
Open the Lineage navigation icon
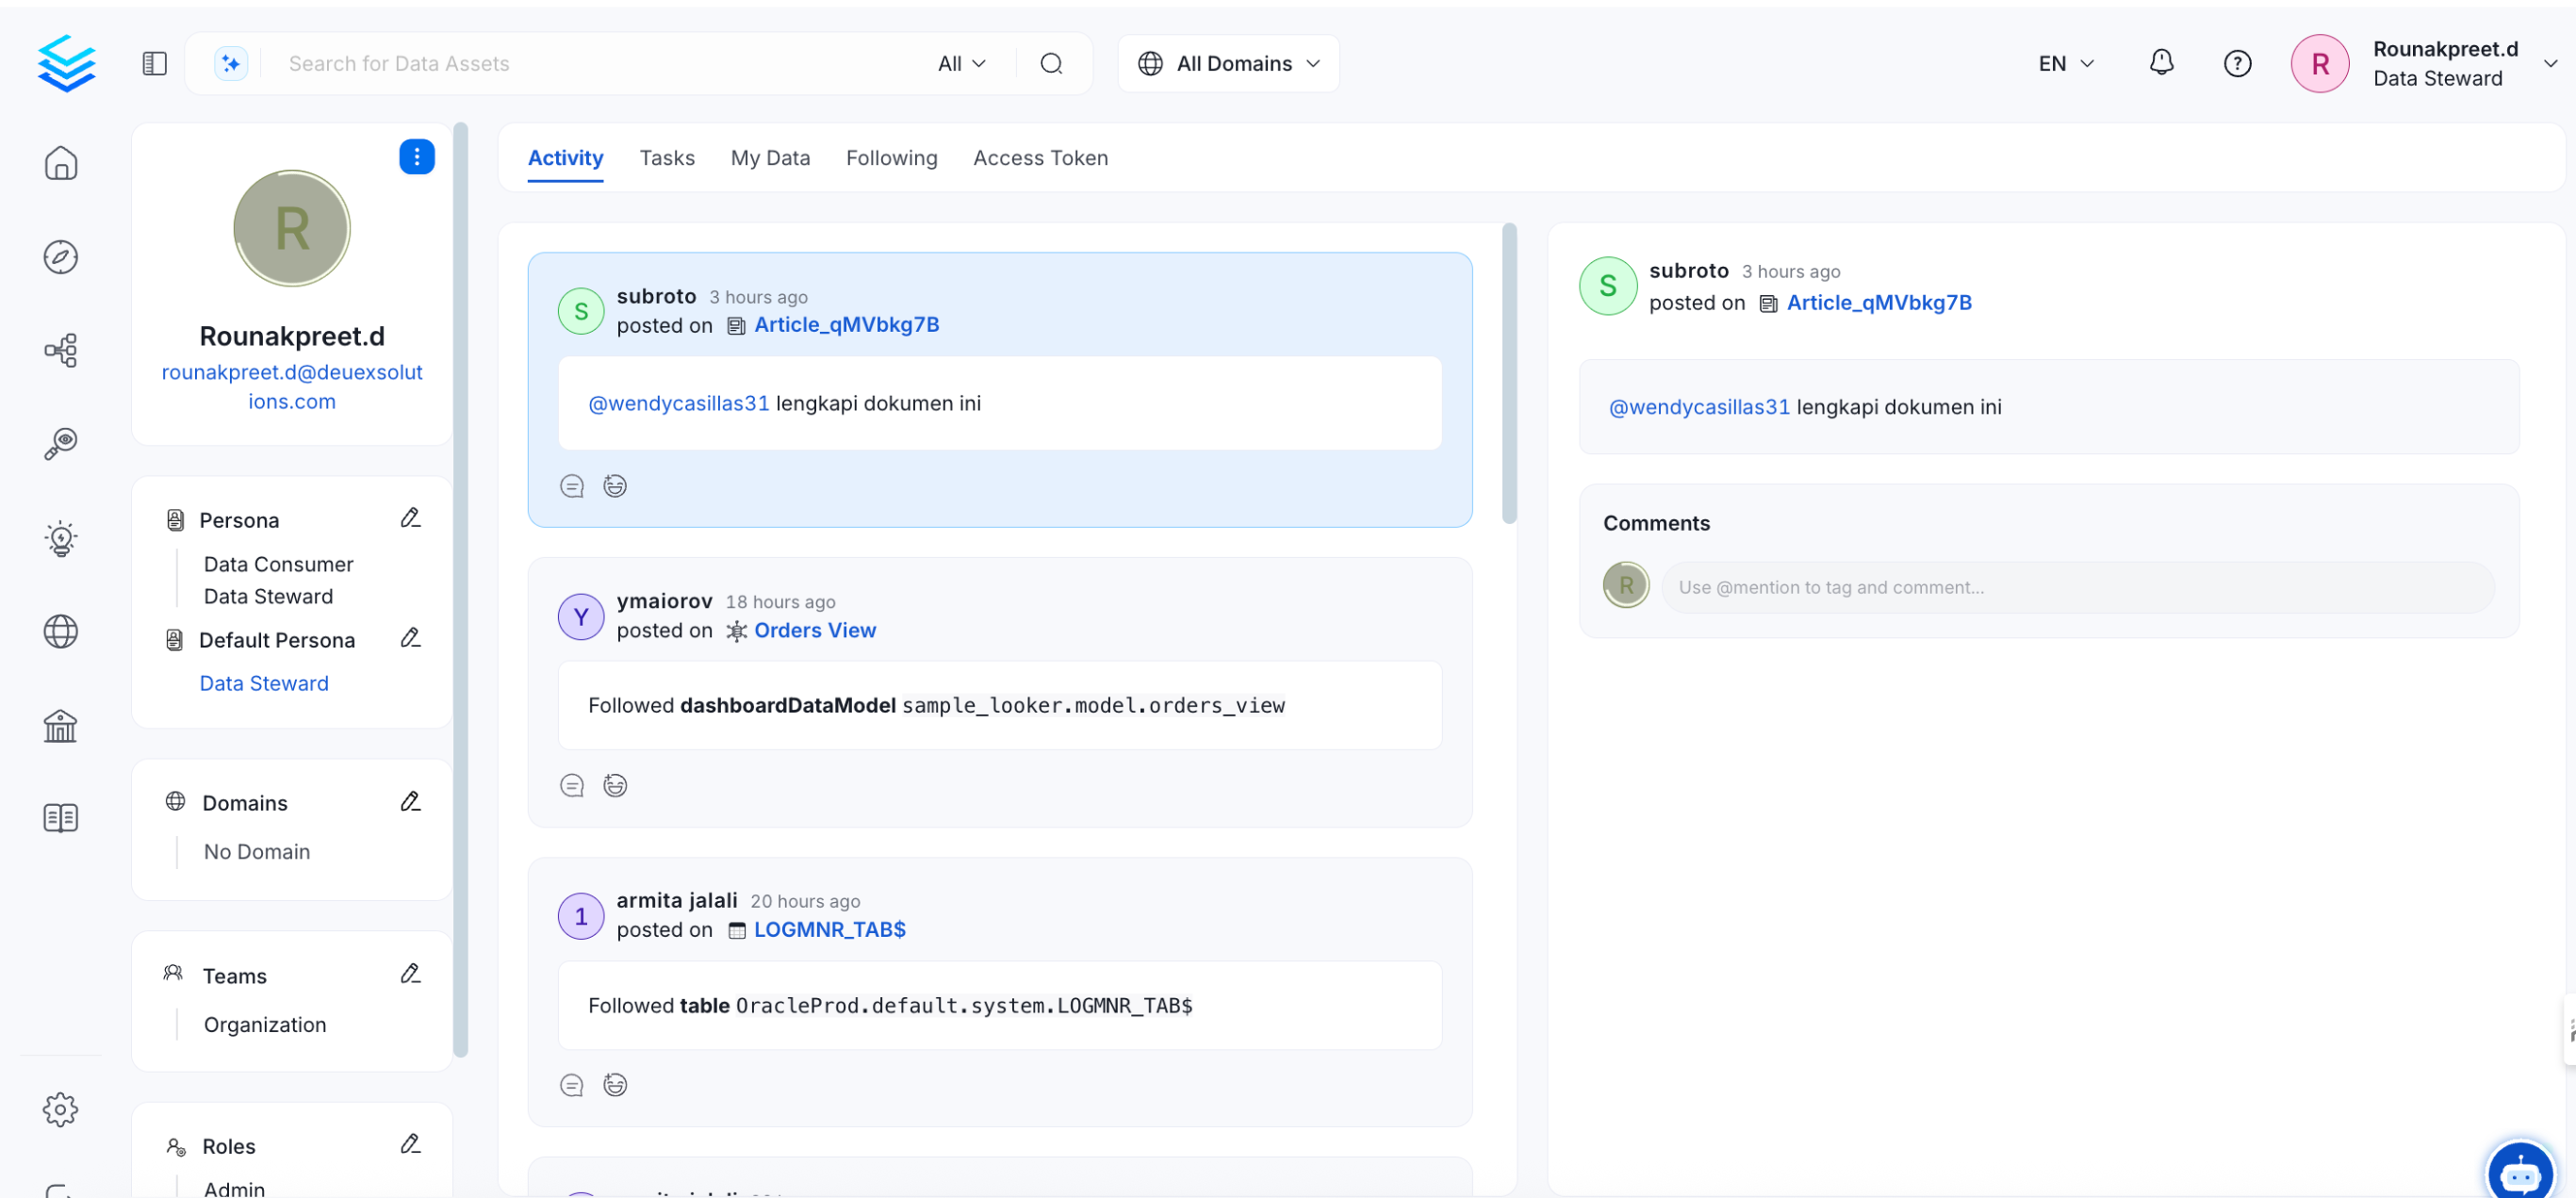click(61, 350)
